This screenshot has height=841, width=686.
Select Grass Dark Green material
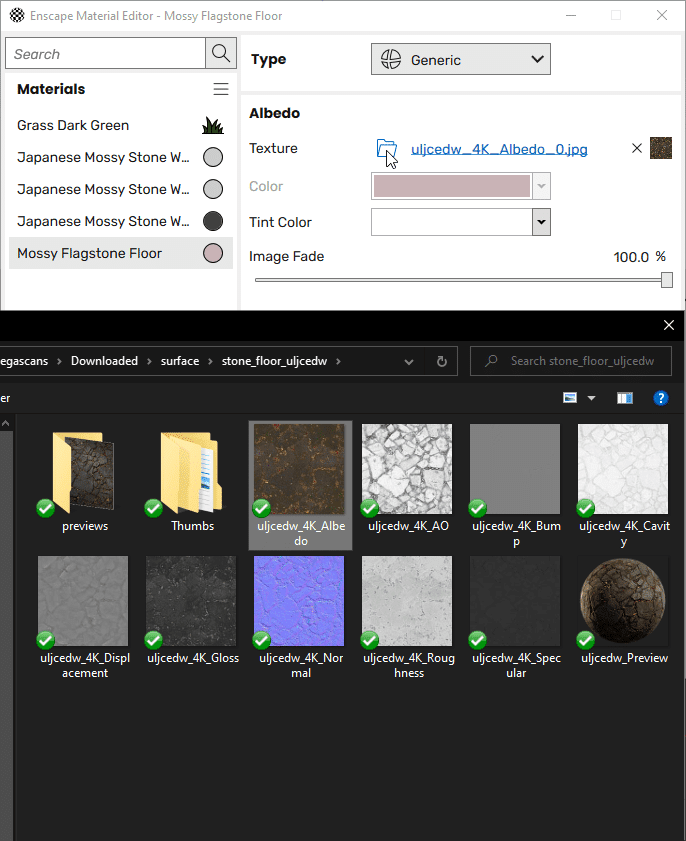tap(73, 125)
